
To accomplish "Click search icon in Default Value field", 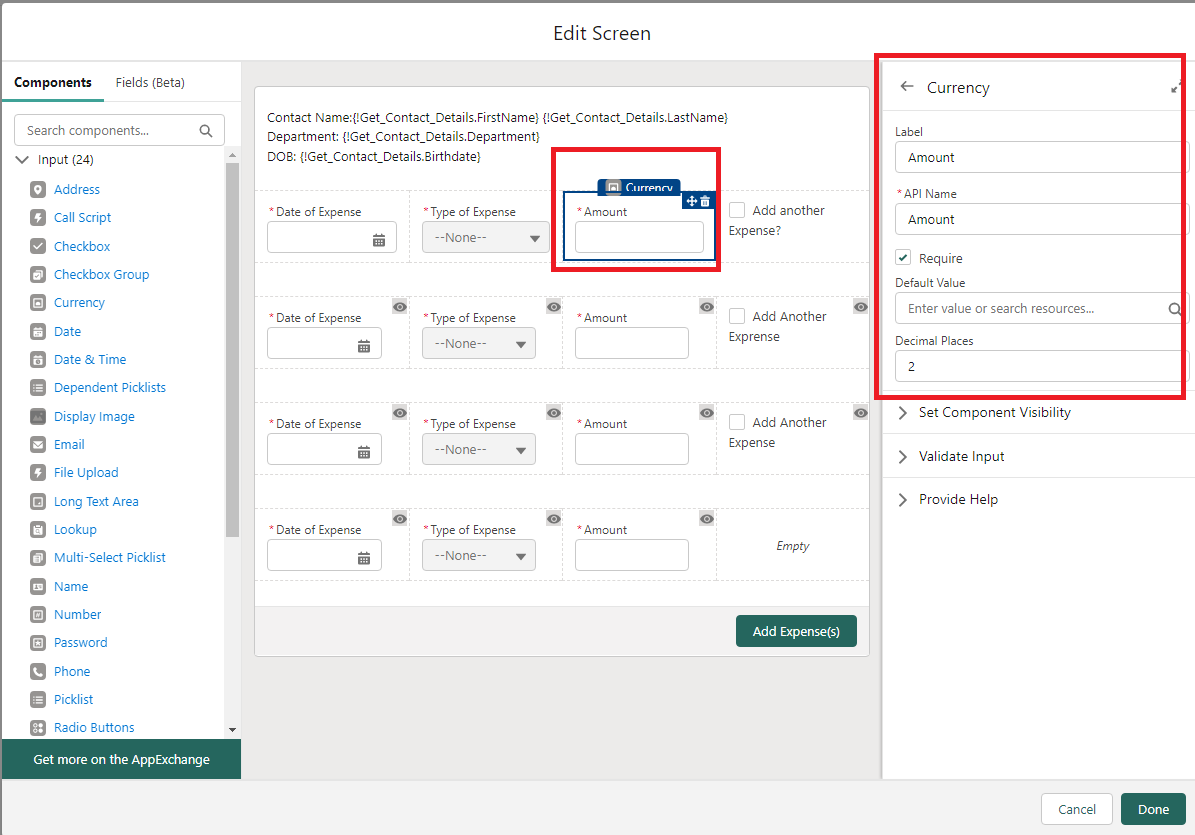I will coord(1175,309).
